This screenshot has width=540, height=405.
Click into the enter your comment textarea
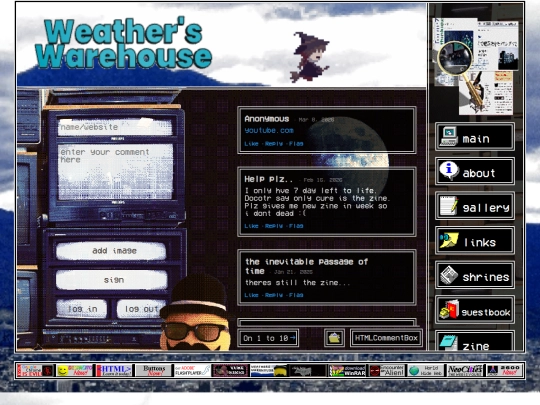point(115,171)
